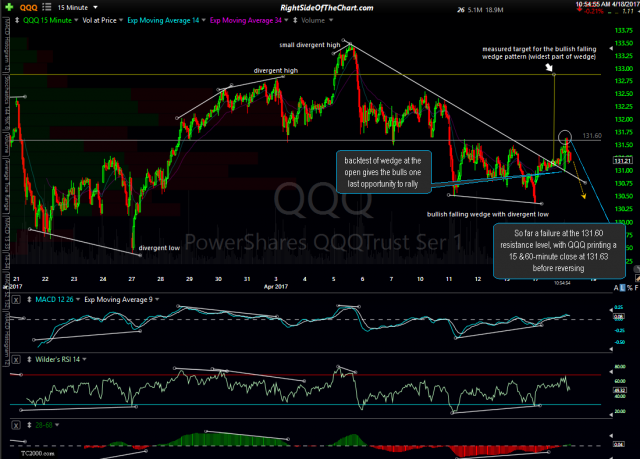Click the QQQ ticker symbol
Image resolution: width=640 pixels, height=459 pixels.
coord(29,7)
